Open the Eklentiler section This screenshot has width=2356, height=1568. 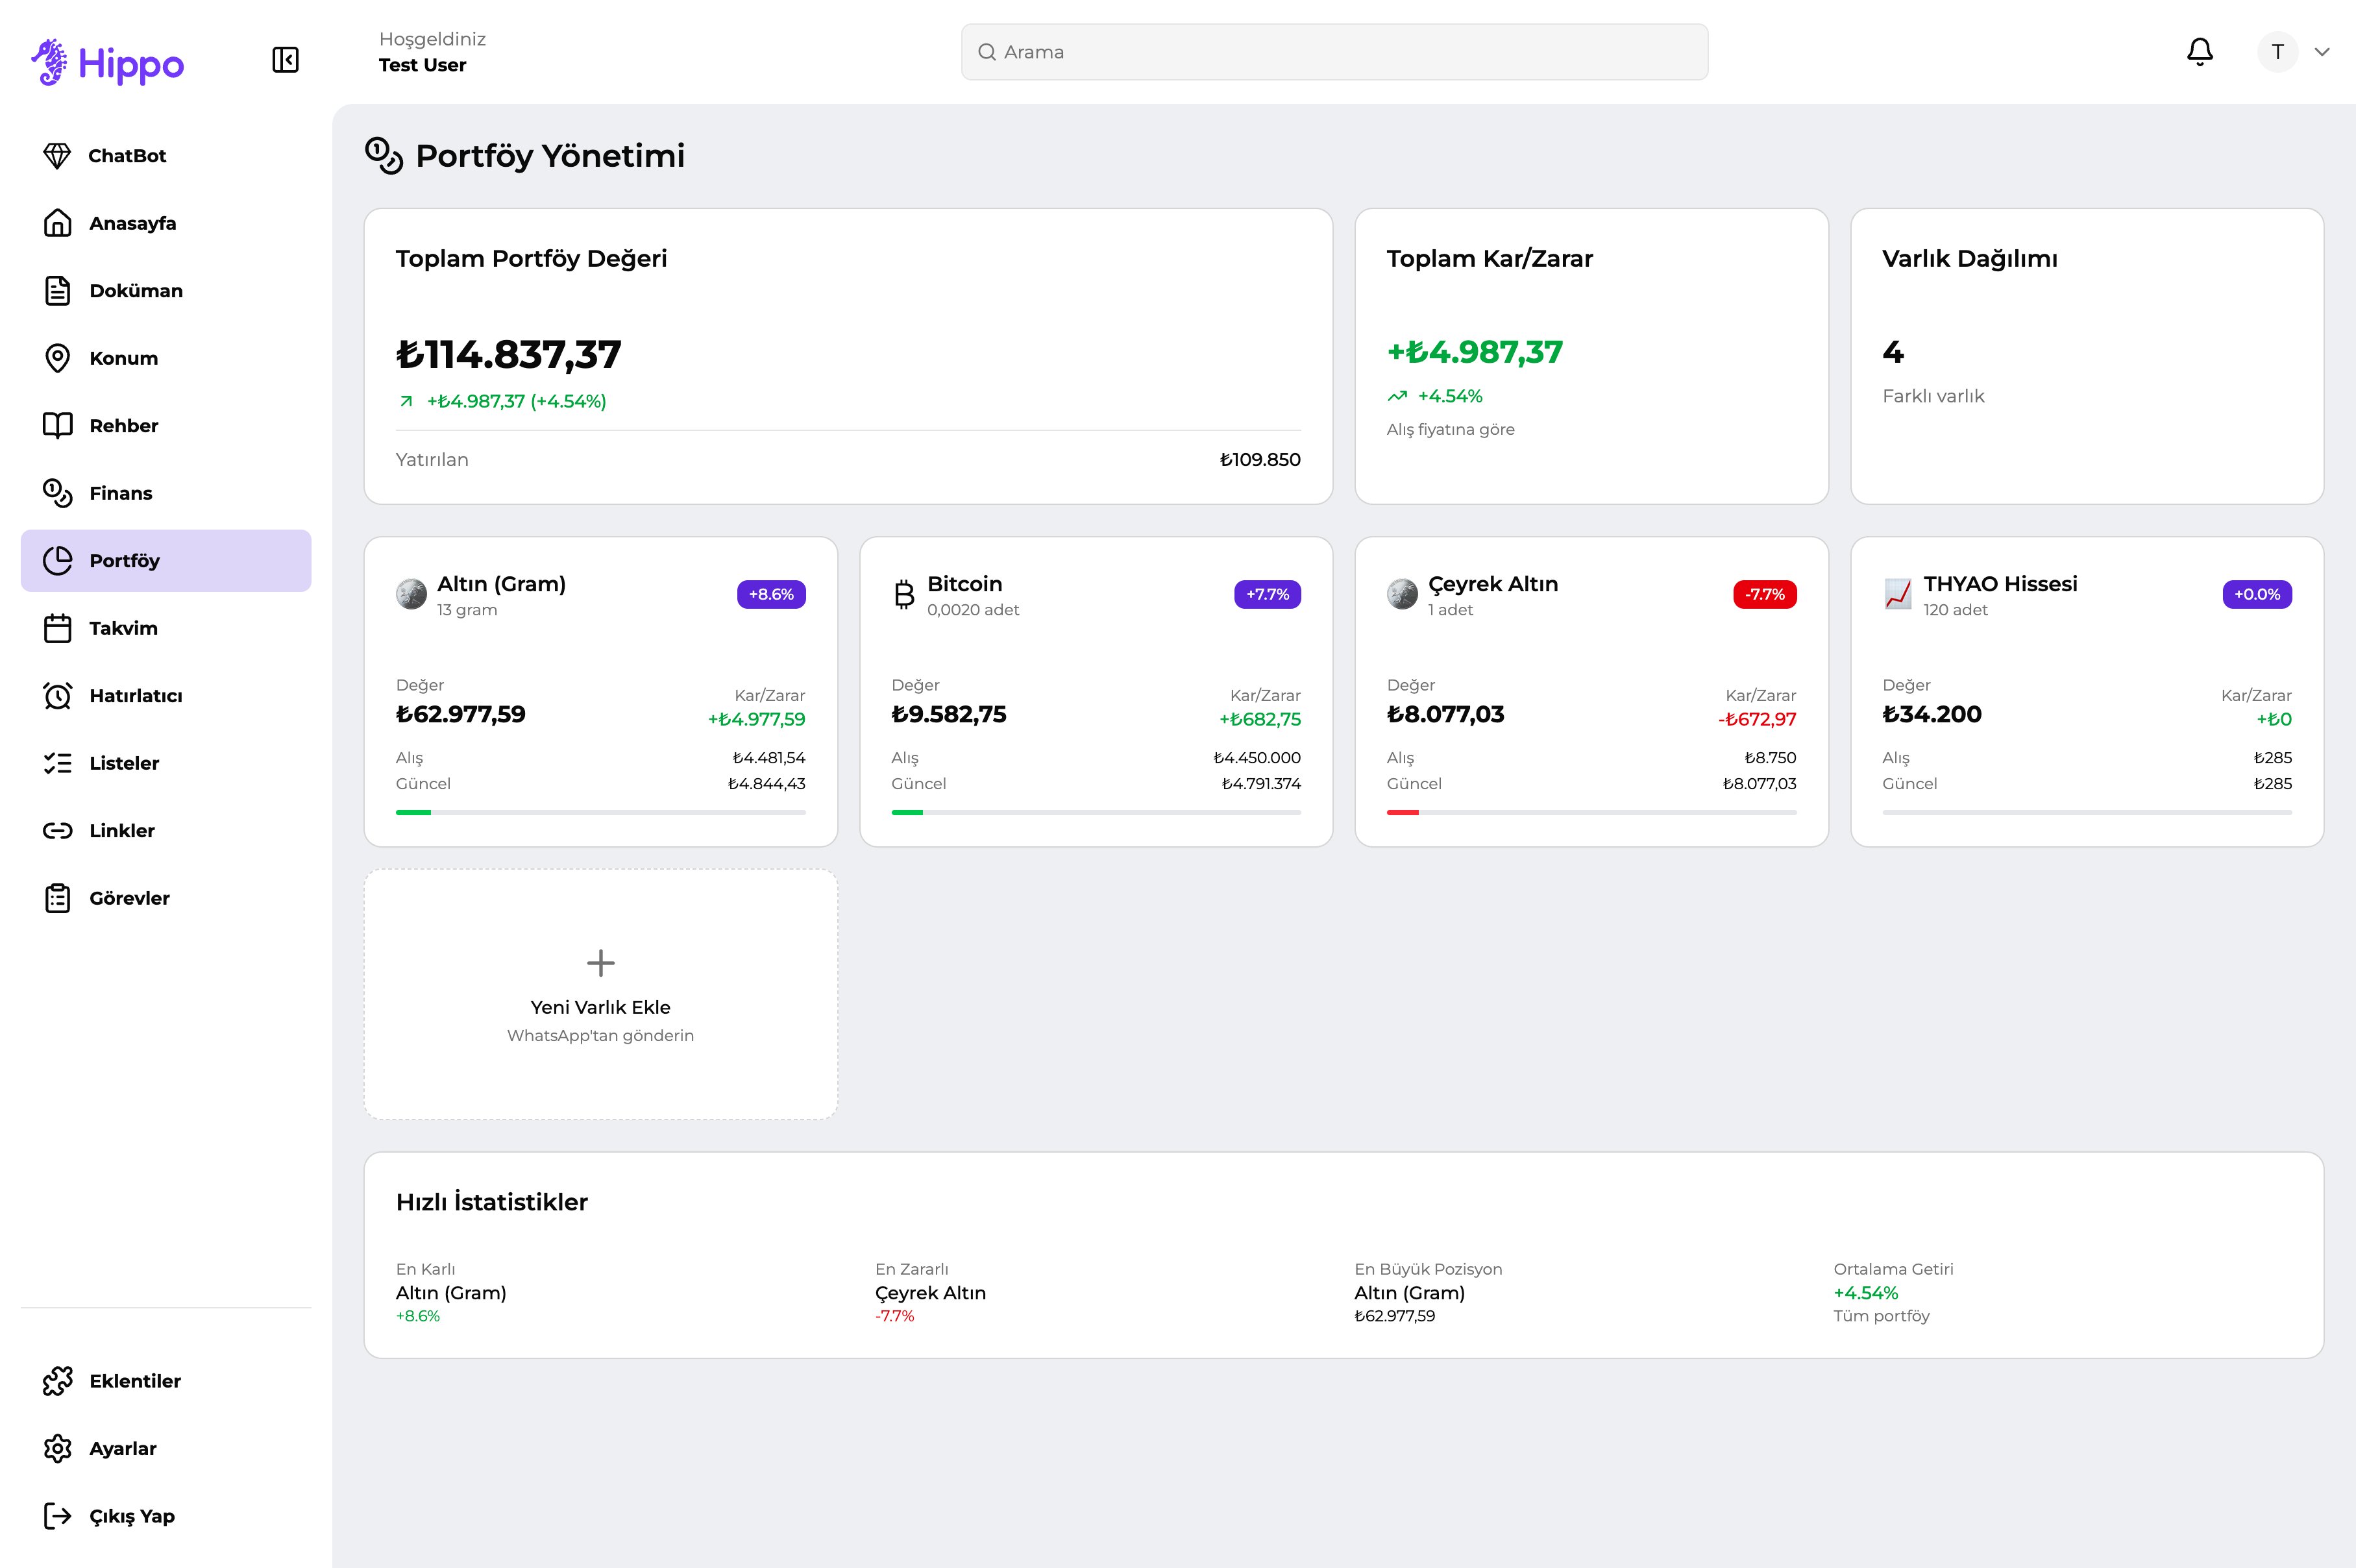[x=134, y=1380]
